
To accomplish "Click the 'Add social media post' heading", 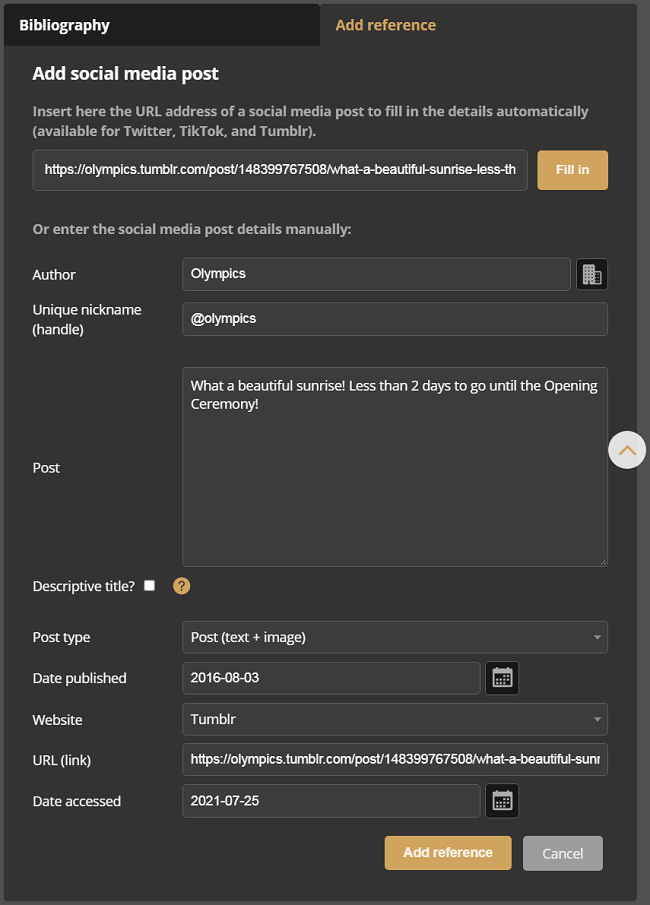I will pos(125,74).
